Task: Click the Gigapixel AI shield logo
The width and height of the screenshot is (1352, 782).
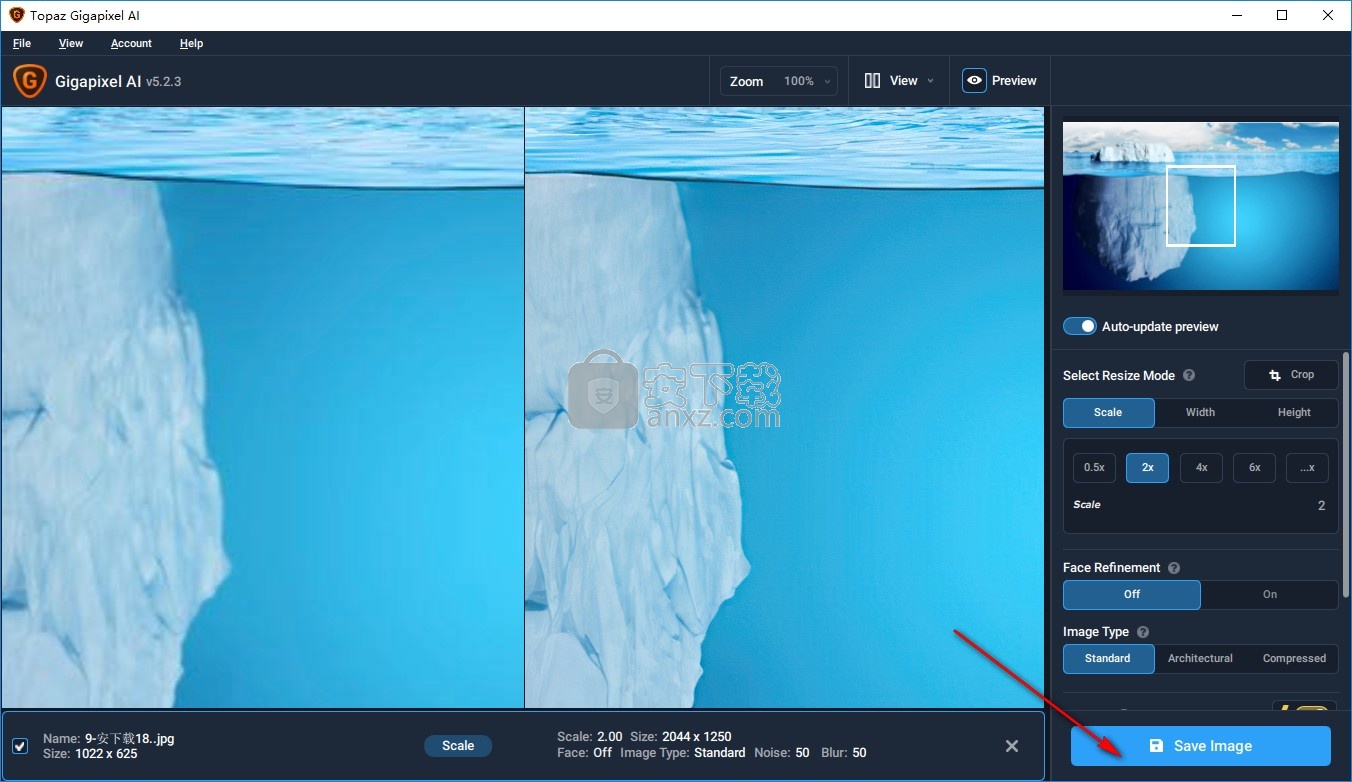Action: [x=29, y=81]
